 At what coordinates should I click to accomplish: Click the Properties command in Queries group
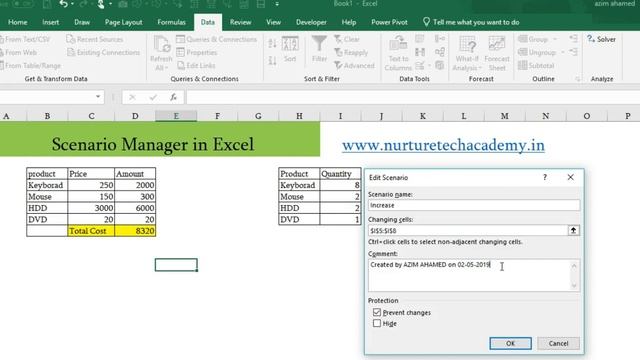pos(197,52)
